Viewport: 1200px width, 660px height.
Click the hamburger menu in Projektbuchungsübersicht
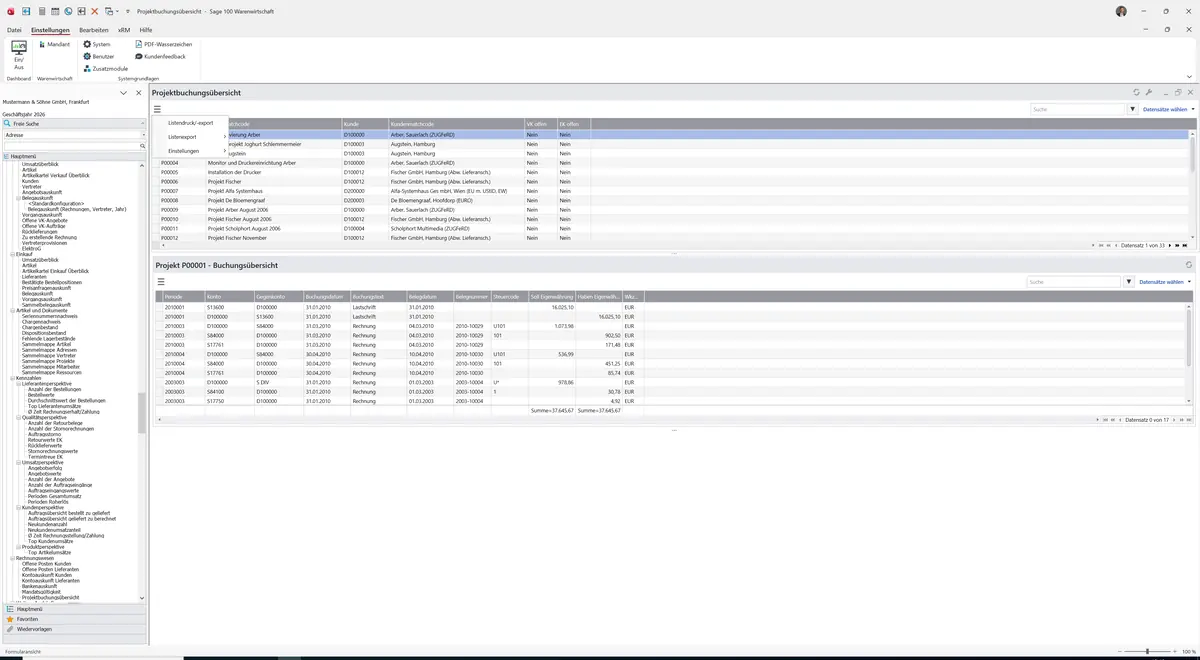pyautogui.click(x=158, y=109)
